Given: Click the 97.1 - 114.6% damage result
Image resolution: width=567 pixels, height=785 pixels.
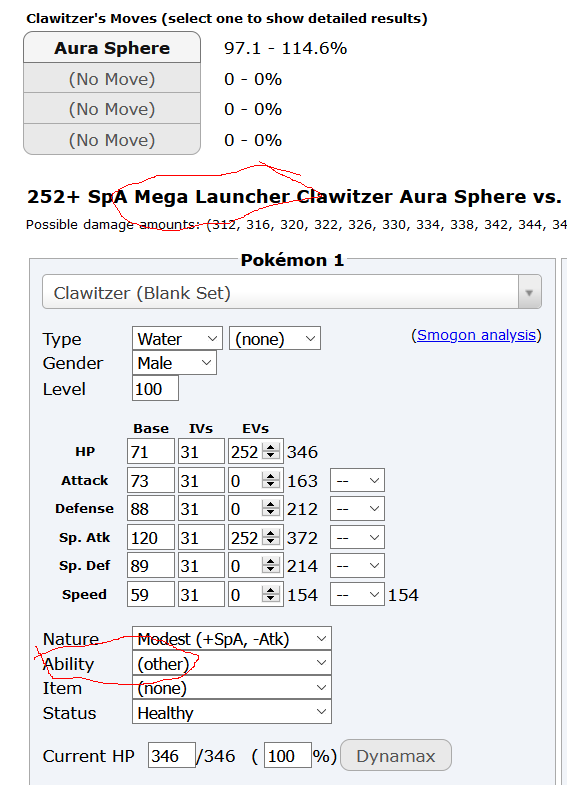Looking at the screenshot, I should [x=285, y=48].
